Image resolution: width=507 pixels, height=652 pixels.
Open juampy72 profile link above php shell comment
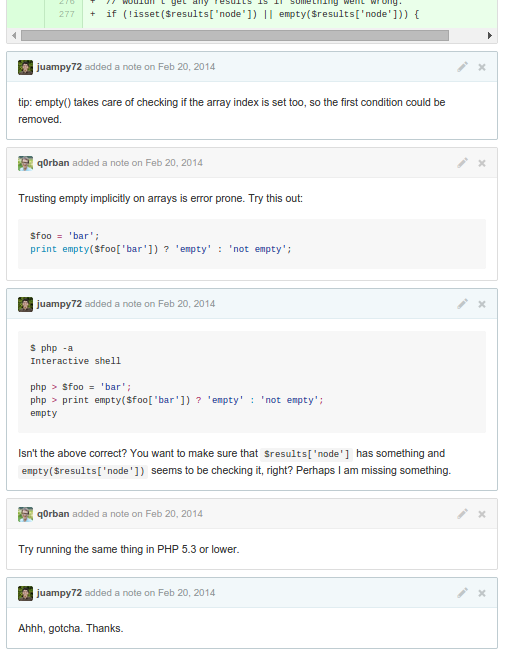click(x=59, y=304)
